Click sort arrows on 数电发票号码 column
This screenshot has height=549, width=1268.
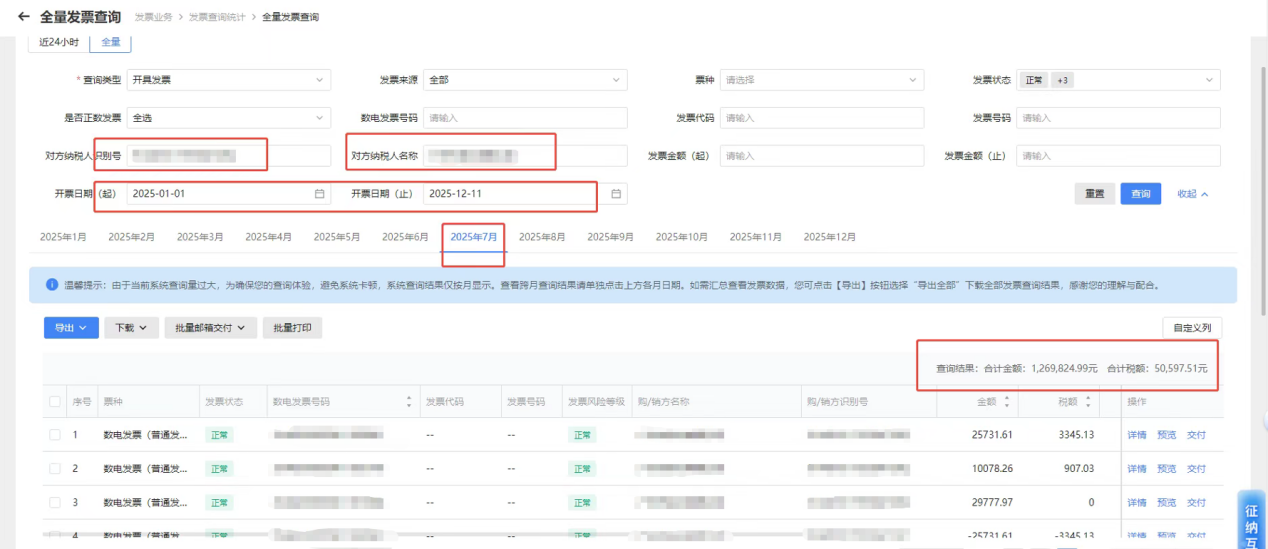click(x=408, y=402)
